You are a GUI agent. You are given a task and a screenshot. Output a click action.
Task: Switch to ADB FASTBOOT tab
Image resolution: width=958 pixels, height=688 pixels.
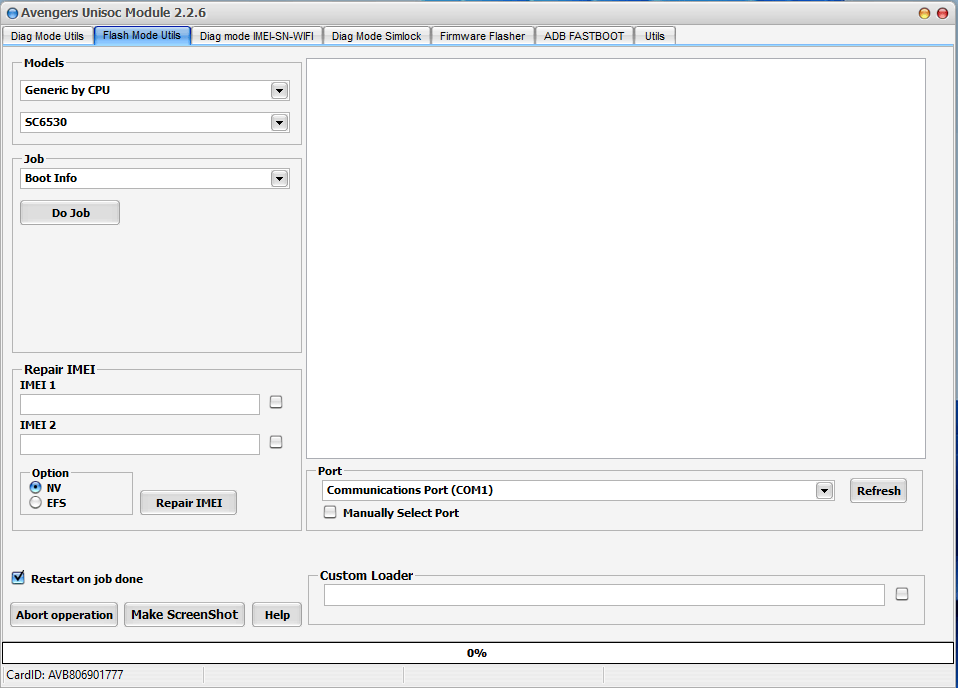click(x=584, y=36)
